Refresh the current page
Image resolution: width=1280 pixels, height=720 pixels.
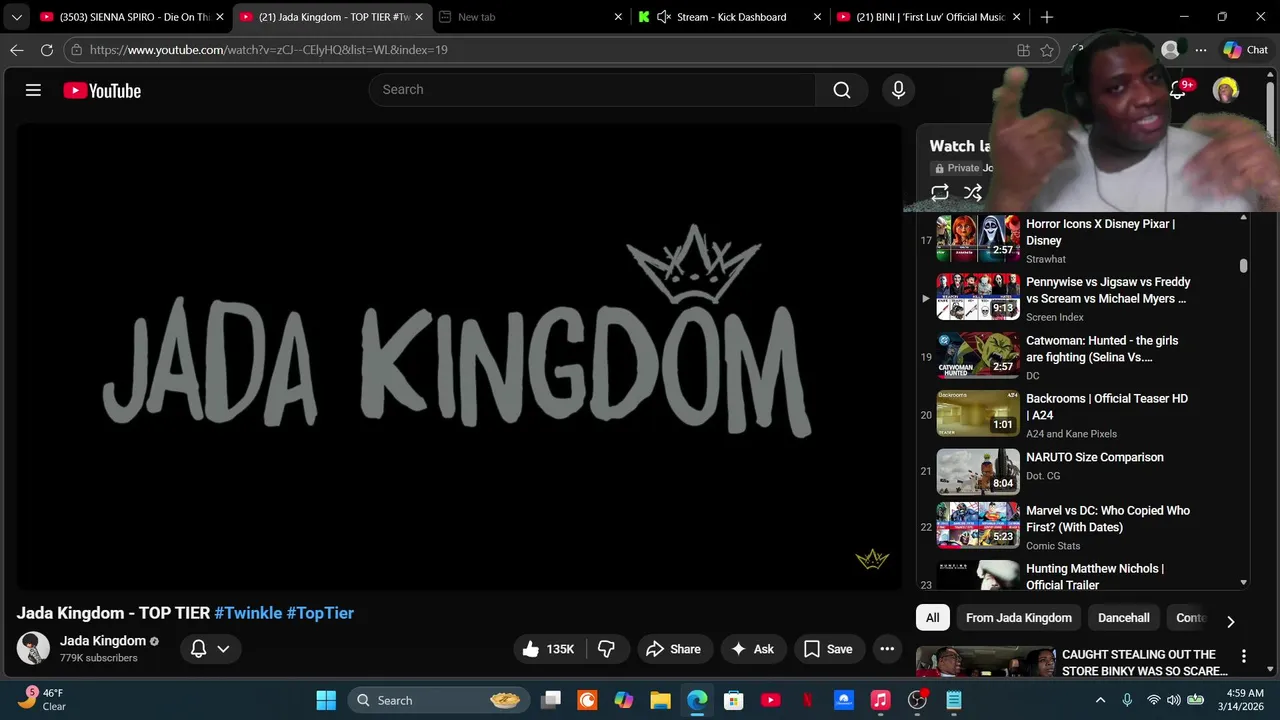click(x=47, y=50)
